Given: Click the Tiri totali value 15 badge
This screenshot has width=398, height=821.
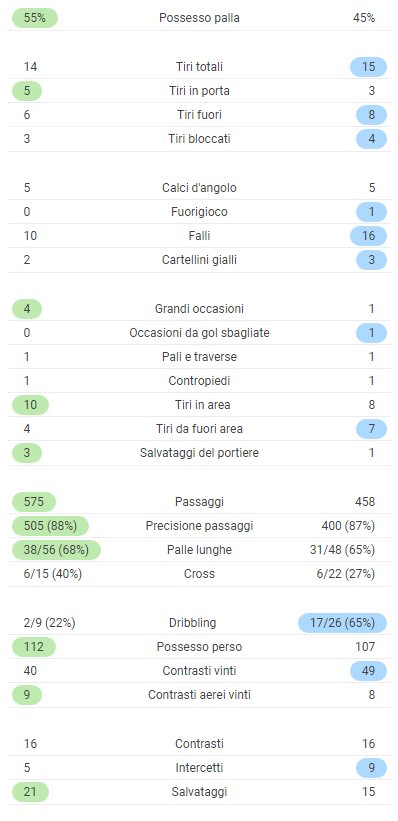Looking at the screenshot, I should pos(369,67).
